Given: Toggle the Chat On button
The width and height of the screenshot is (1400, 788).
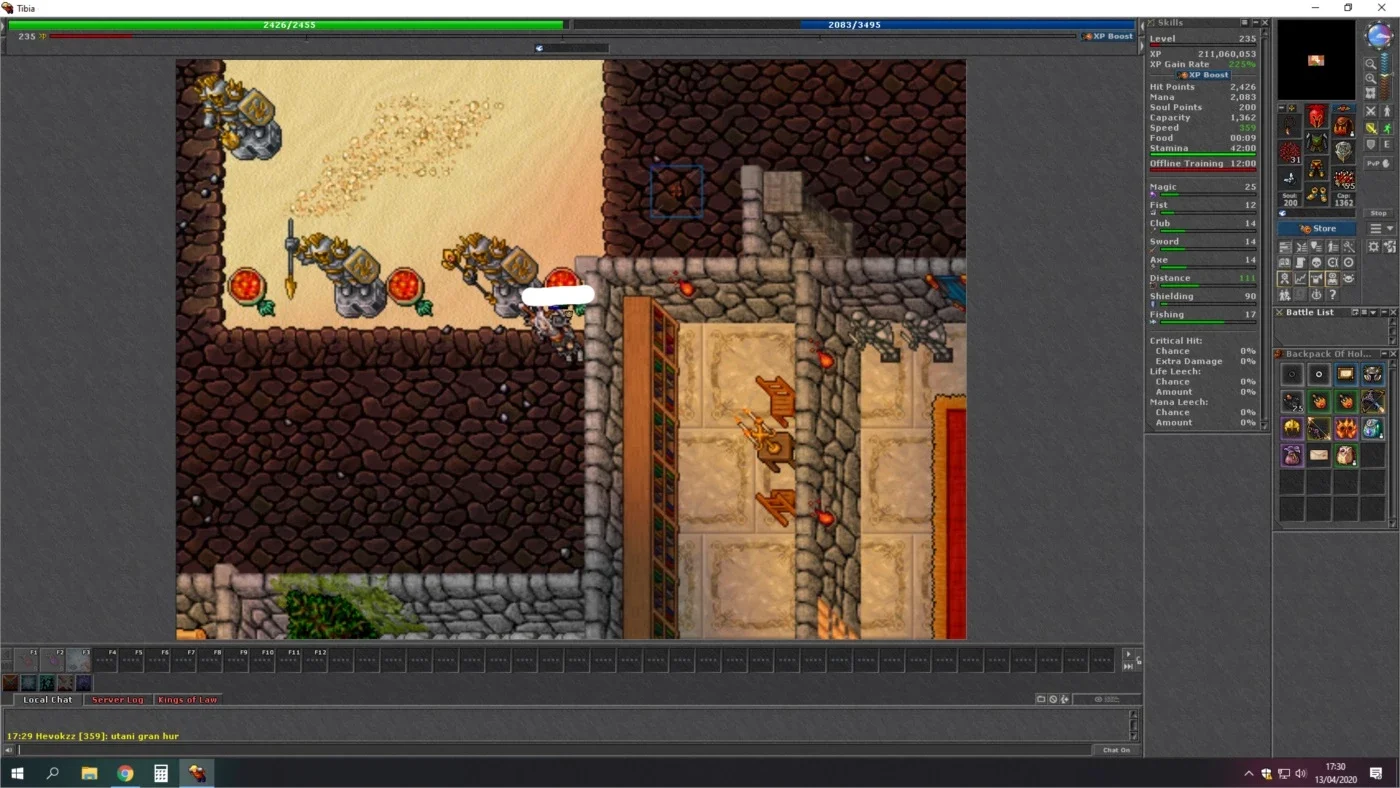Looking at the screenshot, I should click(1116, 749).
